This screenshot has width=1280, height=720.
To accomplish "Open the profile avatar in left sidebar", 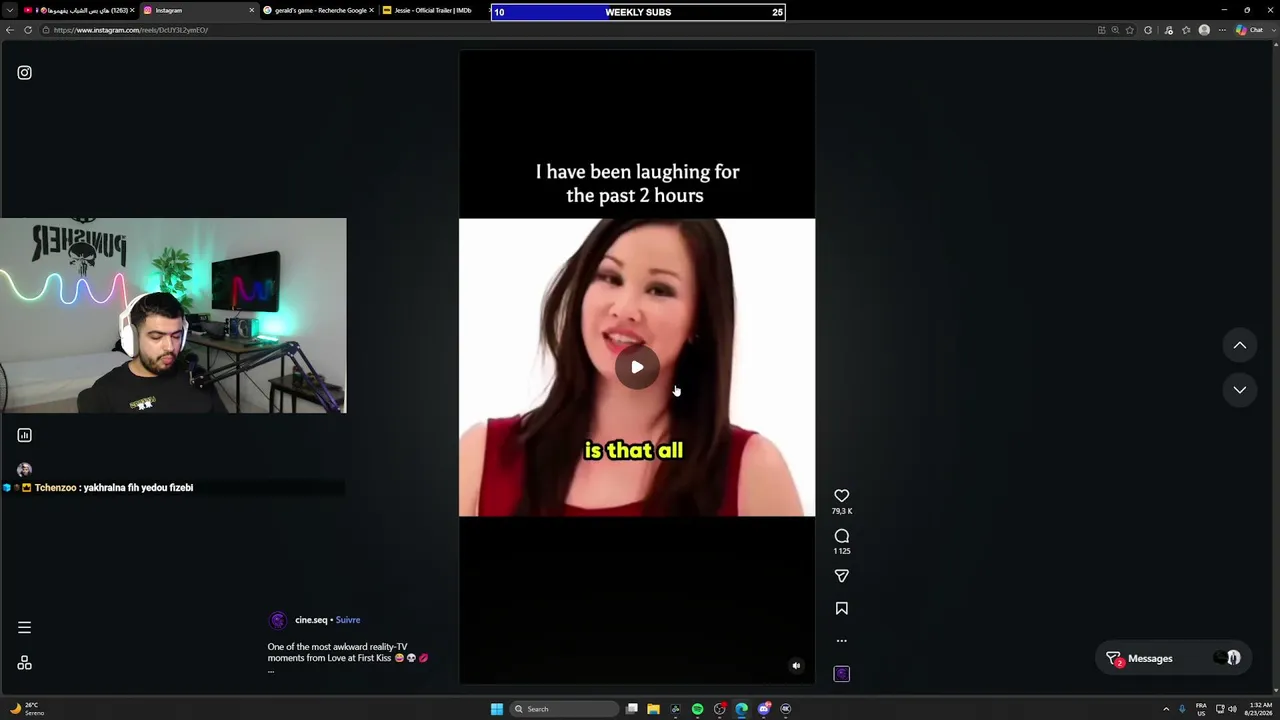I will [24, 470].
